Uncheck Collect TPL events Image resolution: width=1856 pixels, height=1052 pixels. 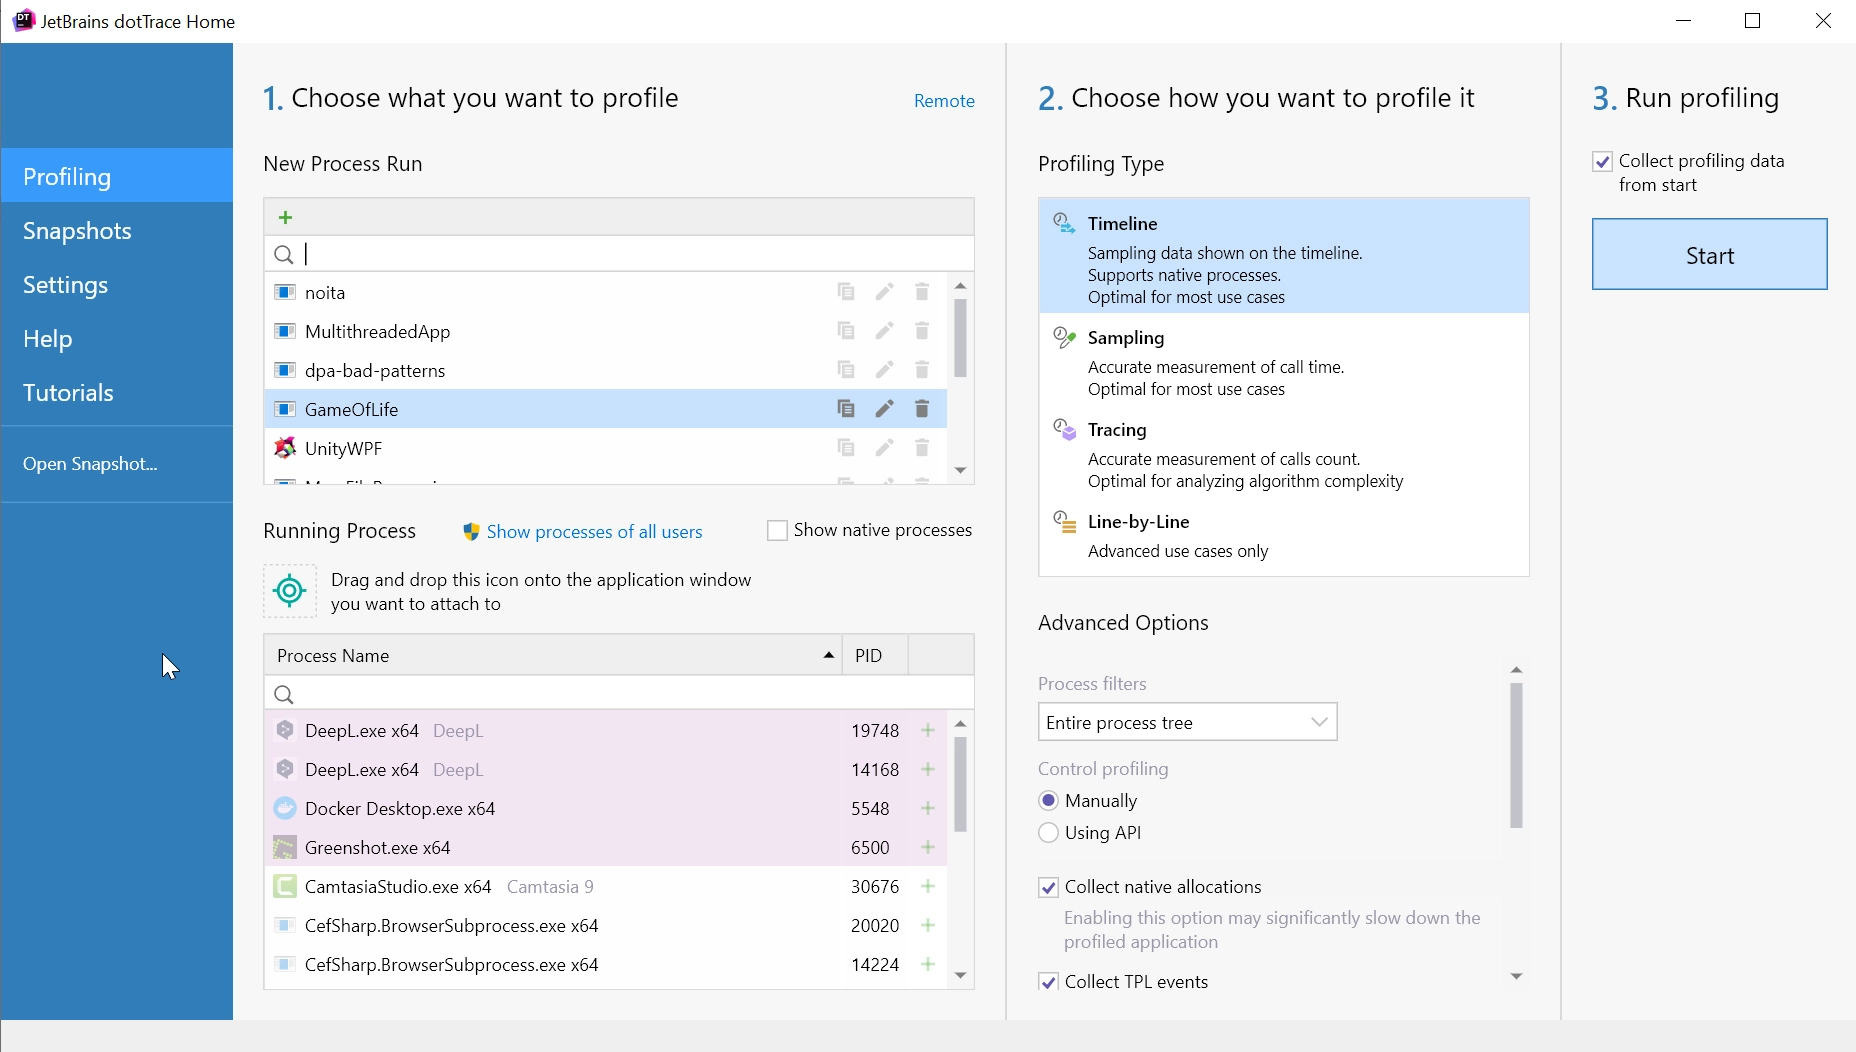1049,983
